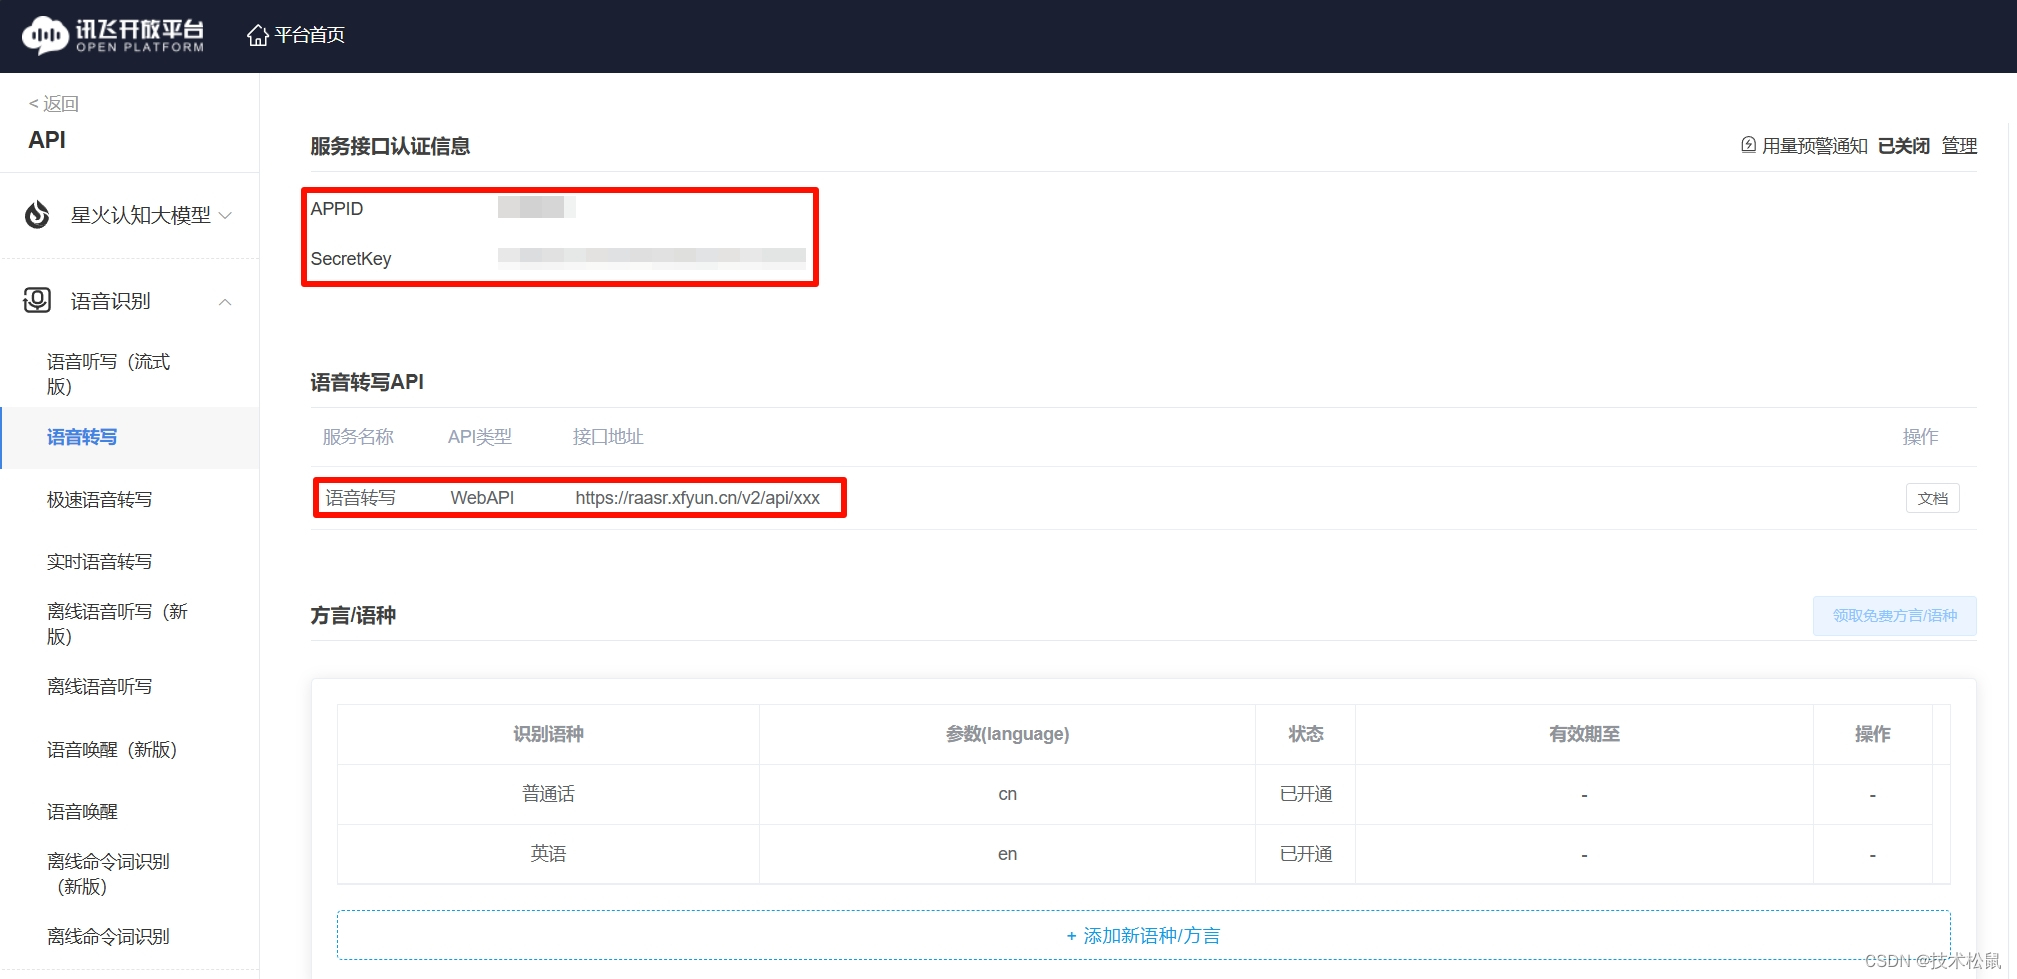The image size is (2017, 979).
Task: Click the 用量预警通知 alert icon
Action: click(1748, 145)
